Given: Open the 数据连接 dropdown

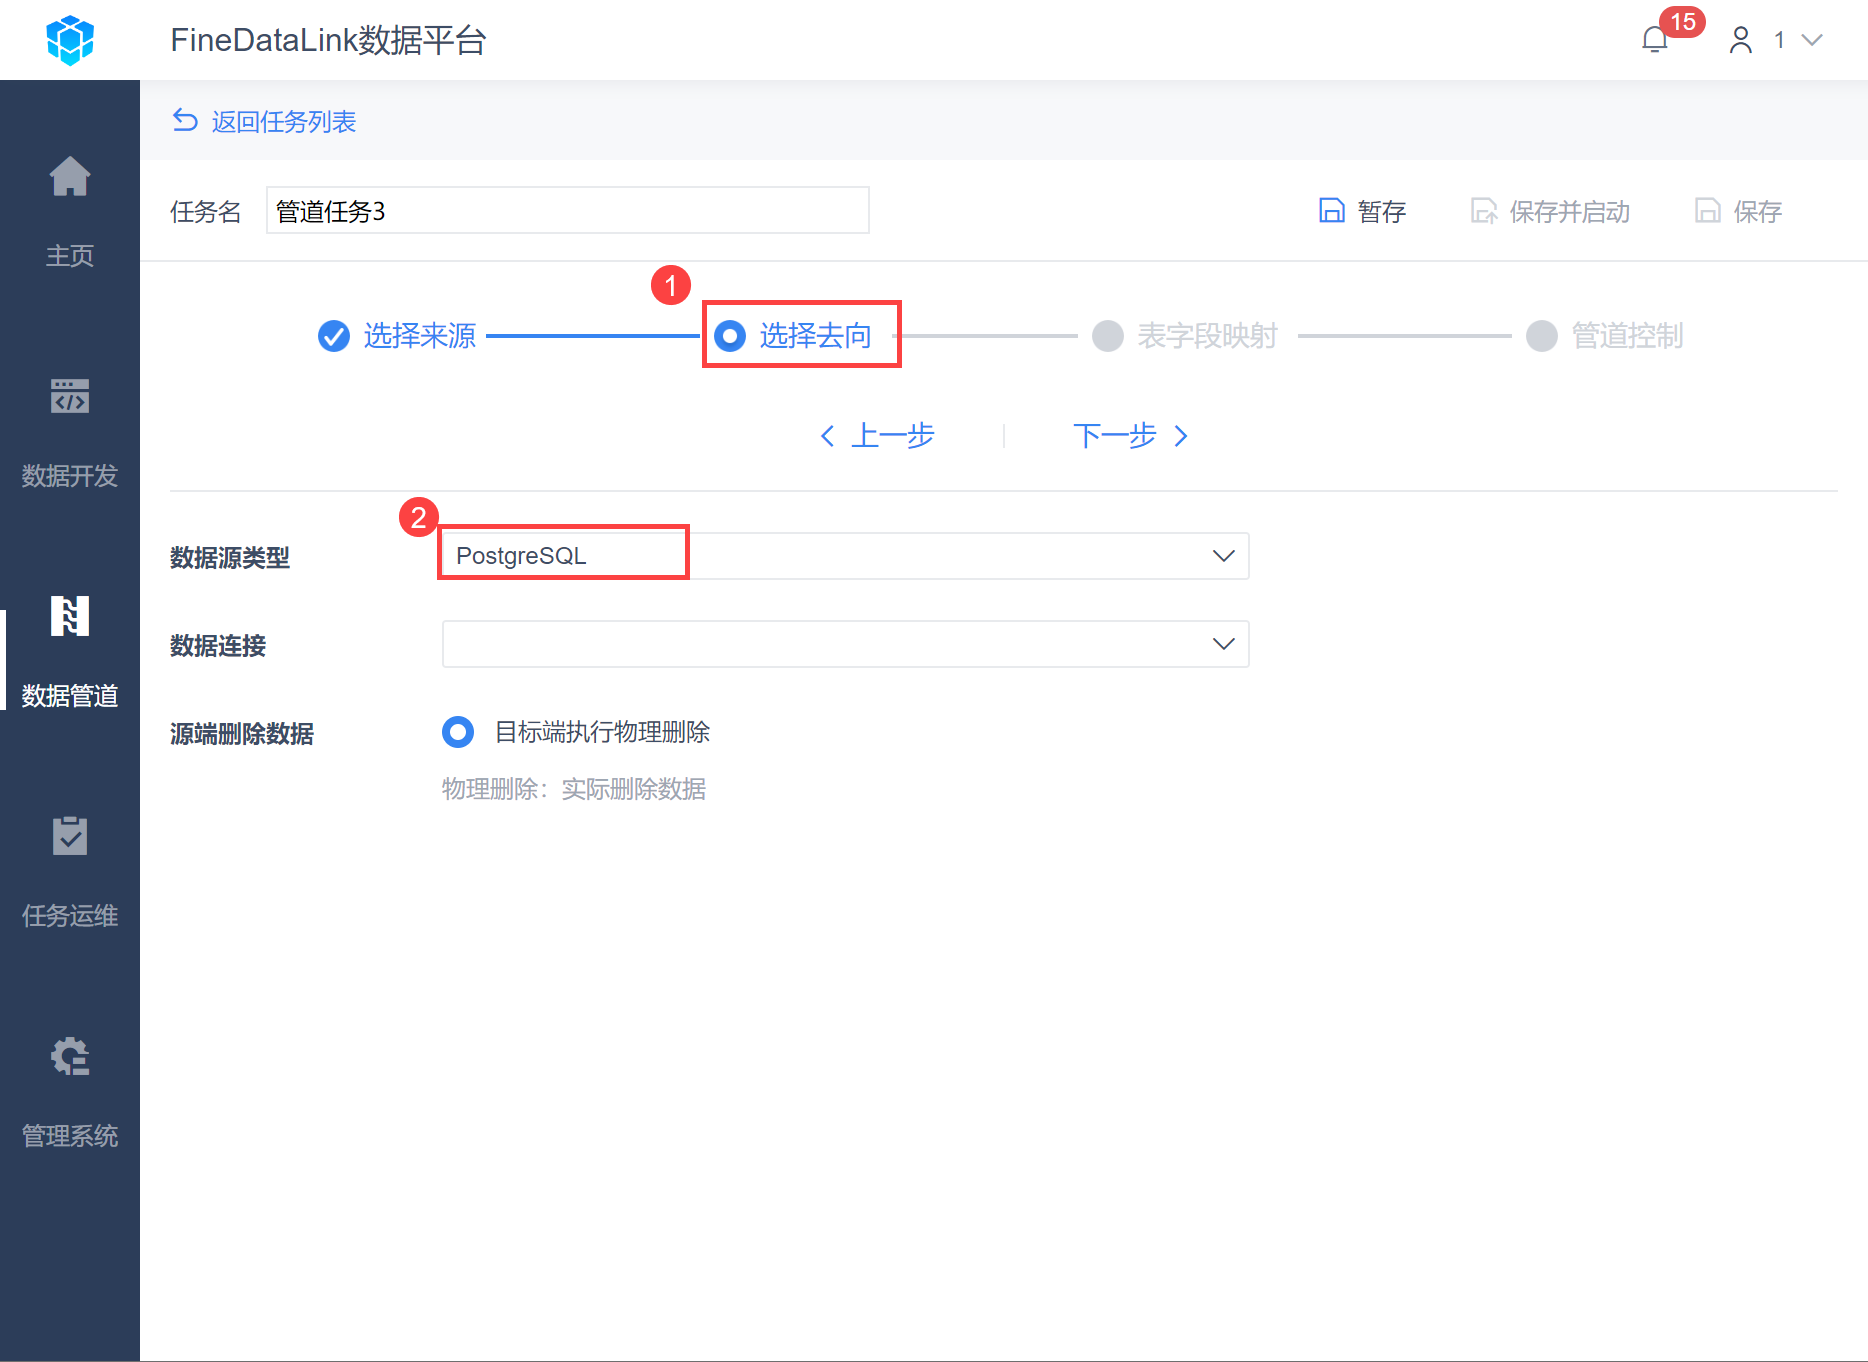Looking at the screenshot, I should coord(846,644).
